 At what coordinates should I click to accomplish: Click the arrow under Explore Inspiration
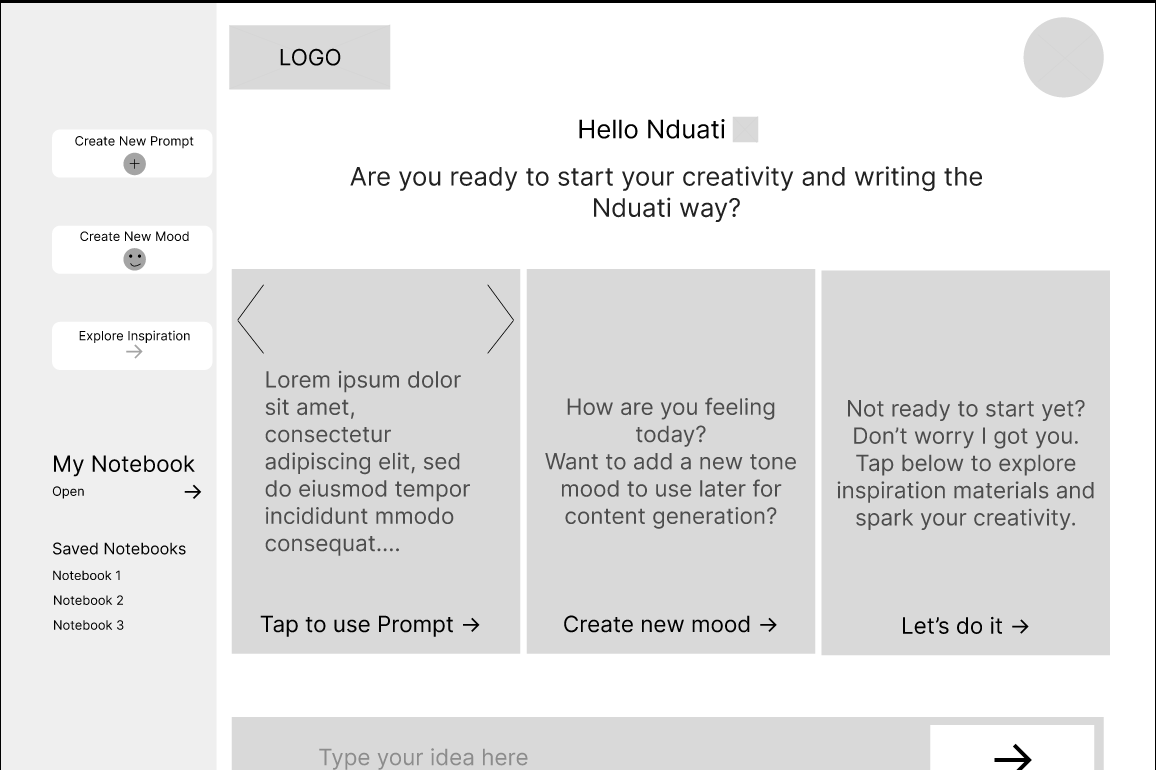pyautogui.click(x=134, y=352)
